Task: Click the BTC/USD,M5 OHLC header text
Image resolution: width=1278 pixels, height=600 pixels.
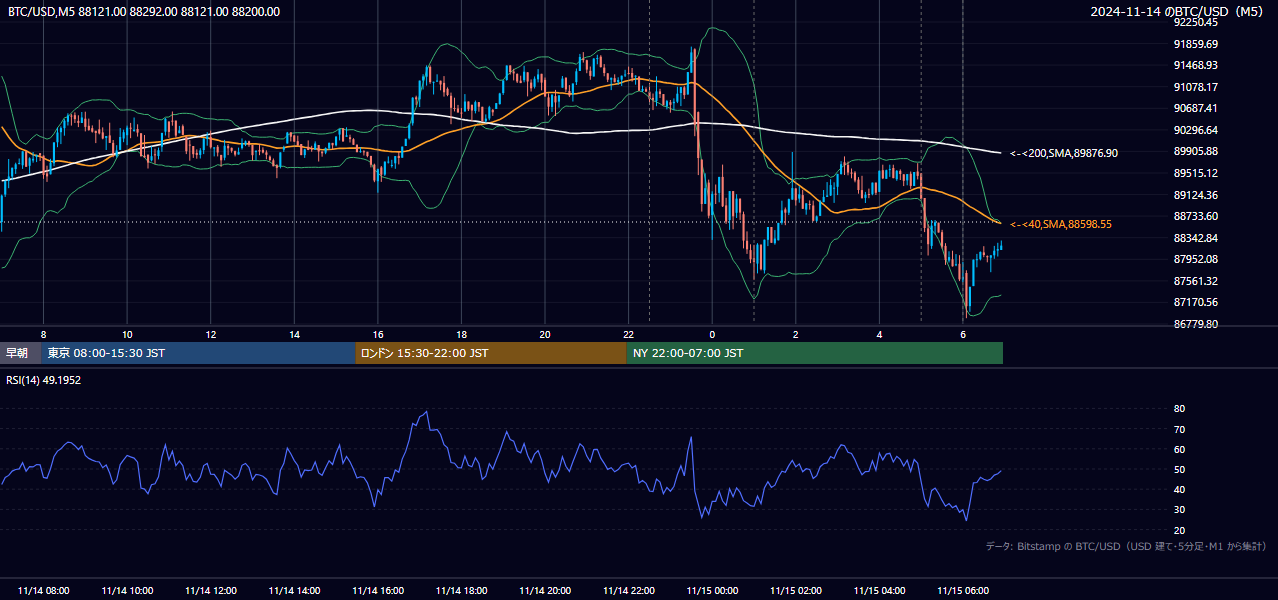Action: coord(144,12)
